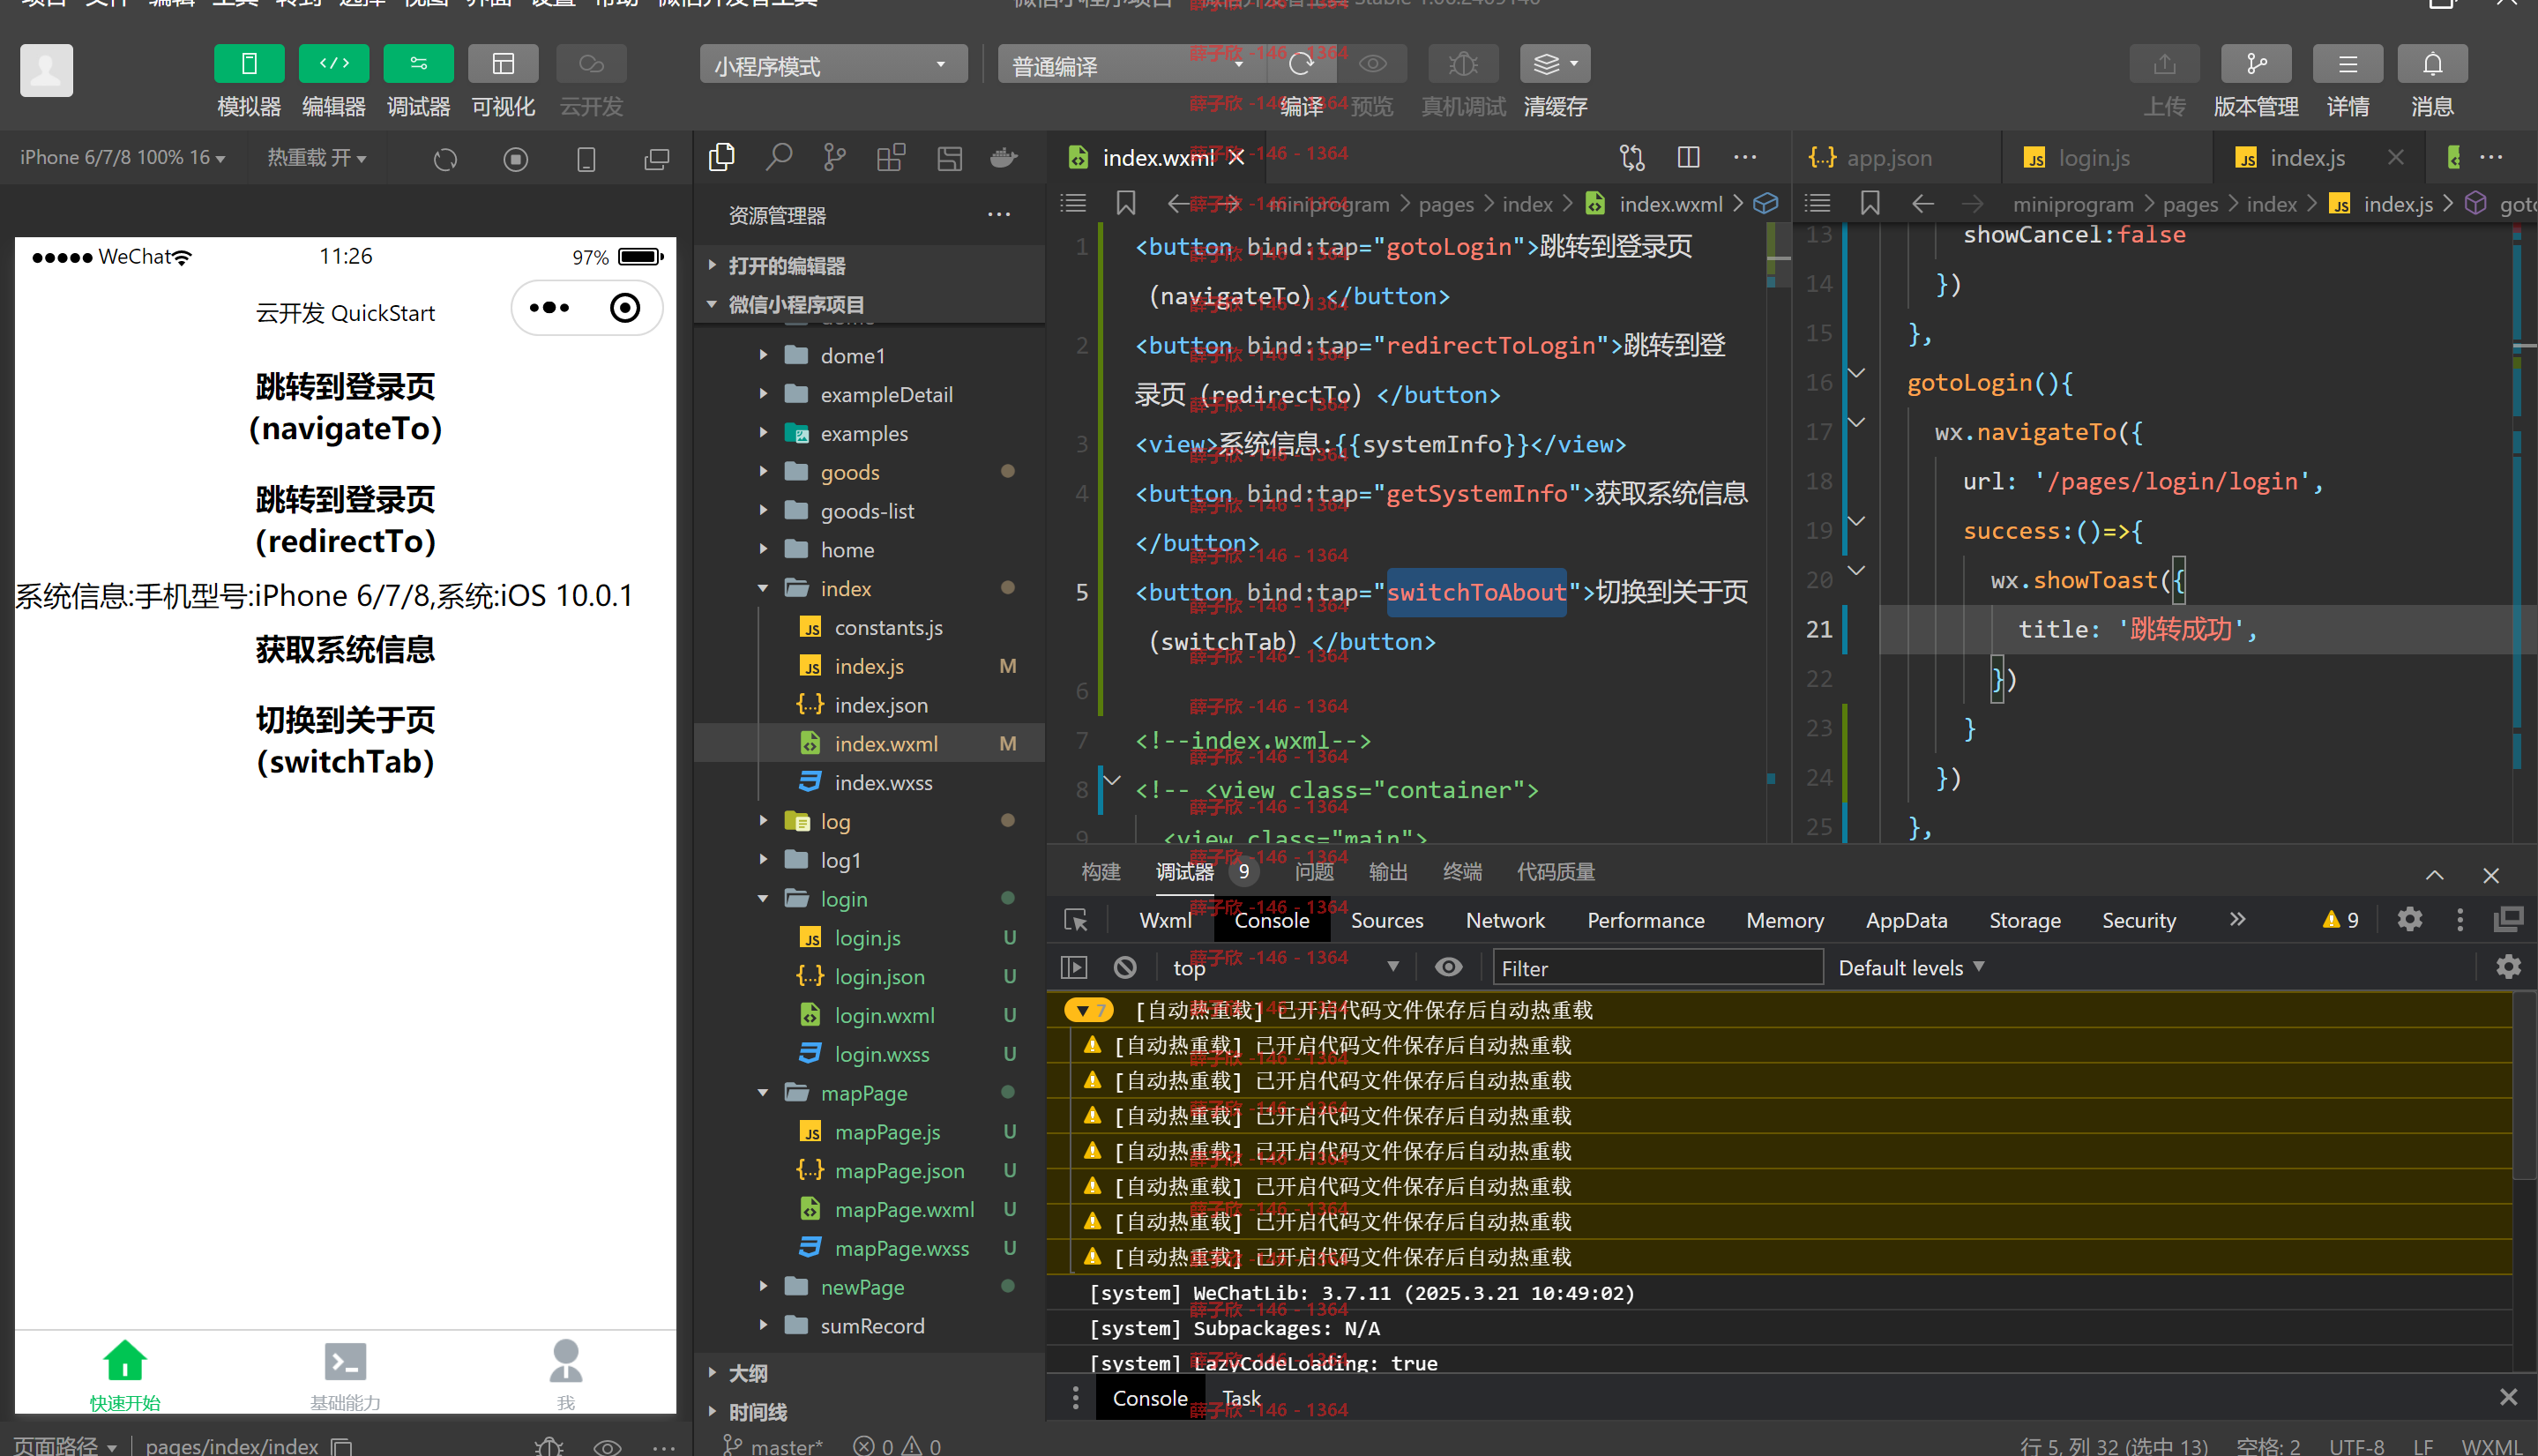
Task: Open the explorer files icon in sidebar
Action: click(x=721, y=157)
